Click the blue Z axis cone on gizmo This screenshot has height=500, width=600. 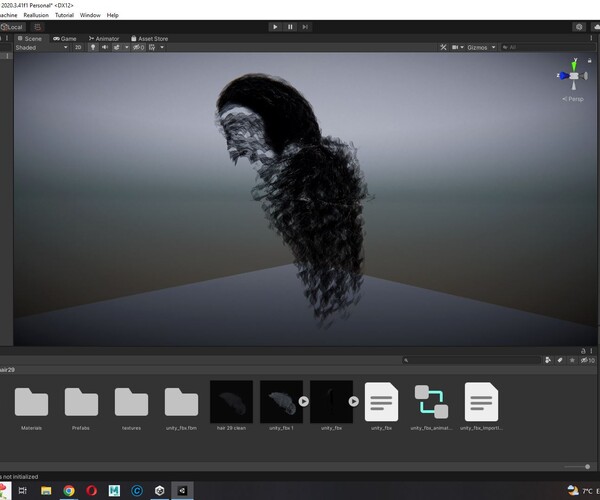tap(562, 76)
